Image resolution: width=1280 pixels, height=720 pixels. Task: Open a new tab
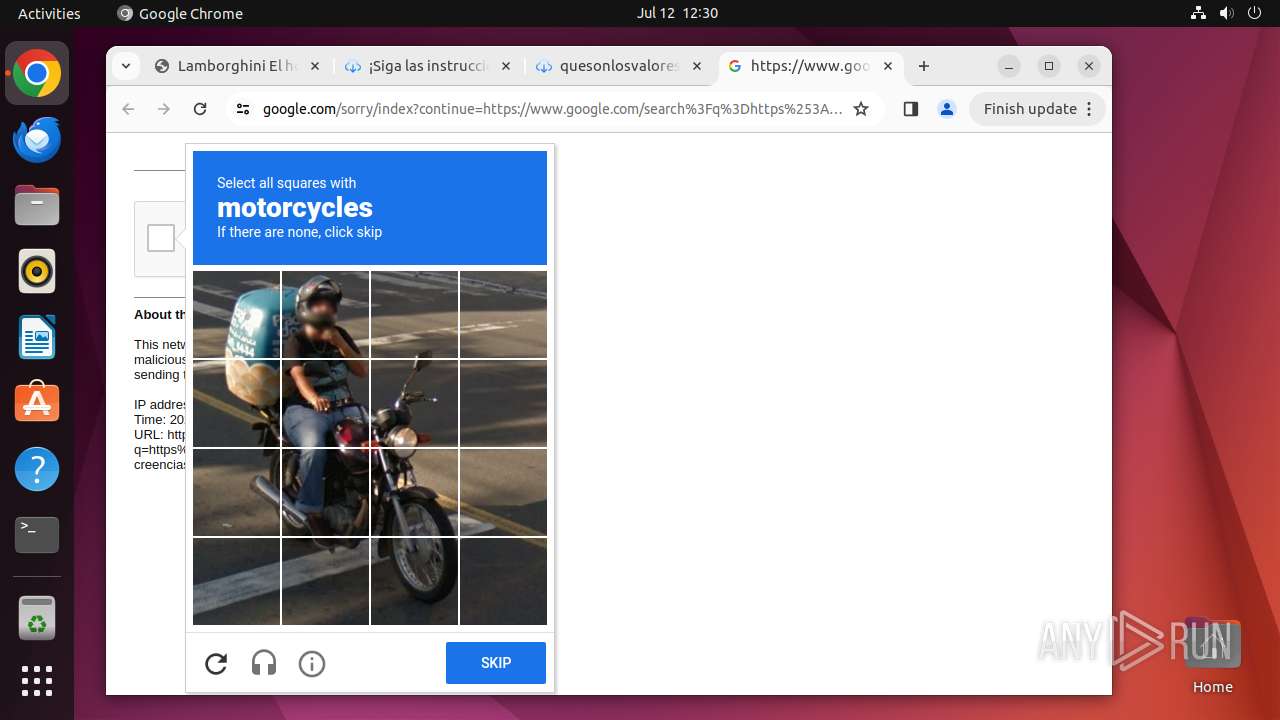(924, 66)
